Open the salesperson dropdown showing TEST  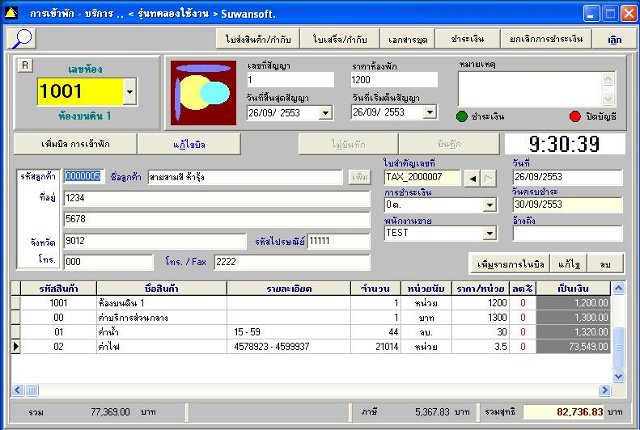[x=489, y=233]
